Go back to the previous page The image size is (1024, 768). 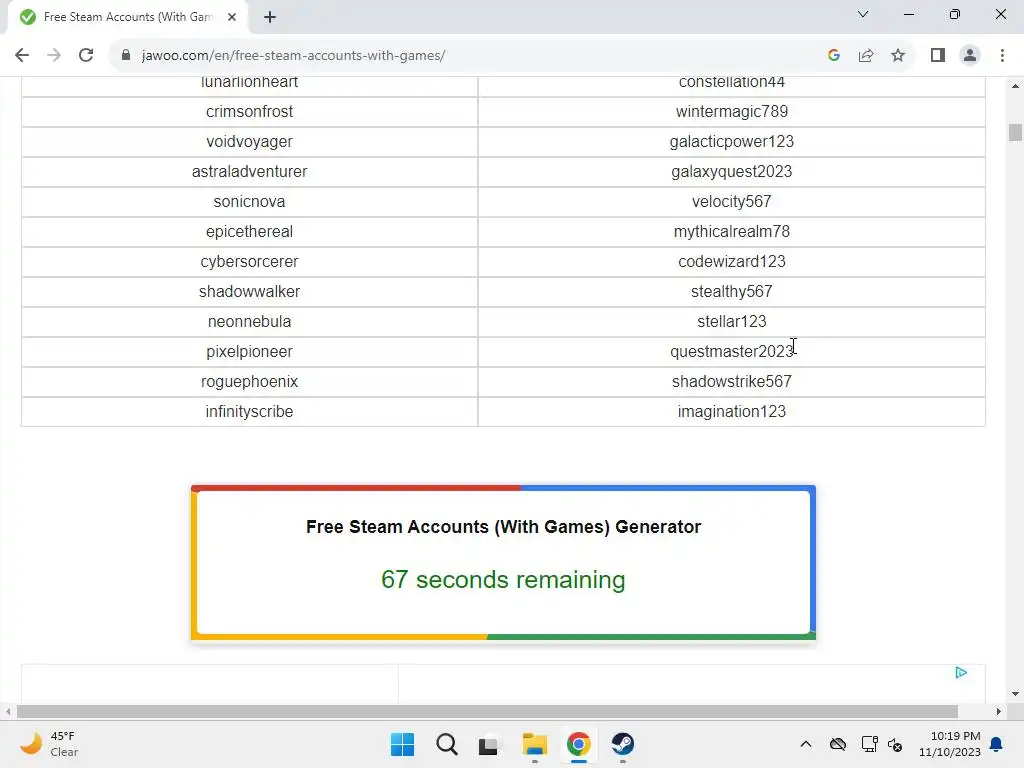[22, 56]
